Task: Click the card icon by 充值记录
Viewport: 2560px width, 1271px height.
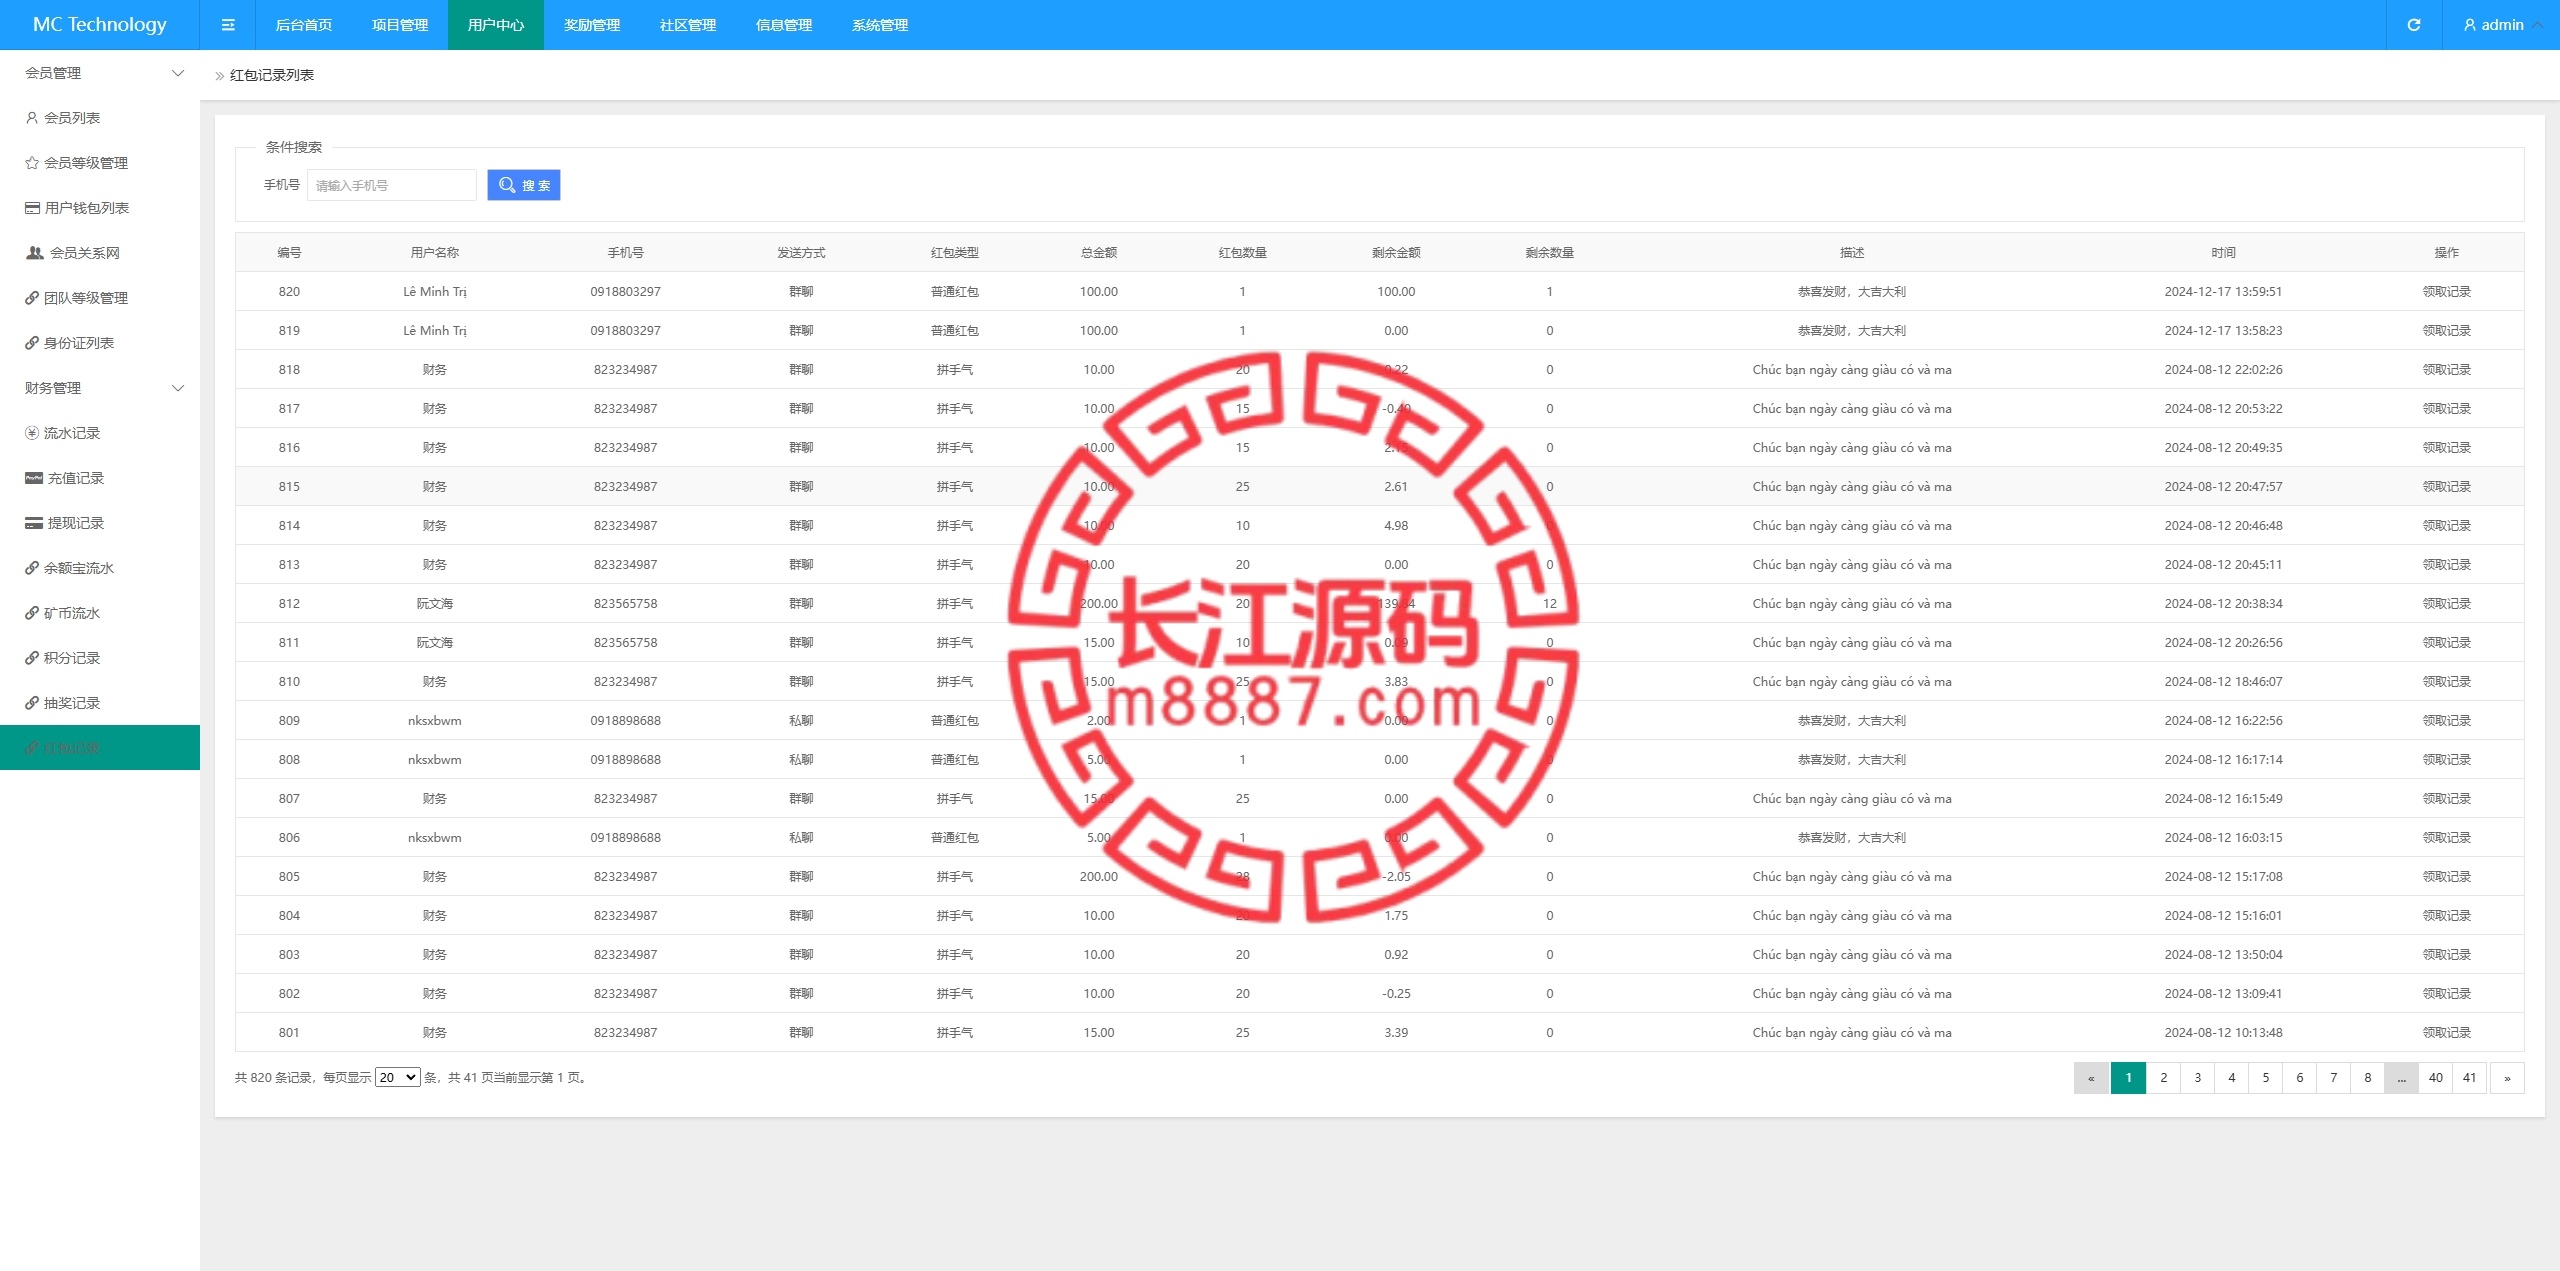Action: coord(34,478)
